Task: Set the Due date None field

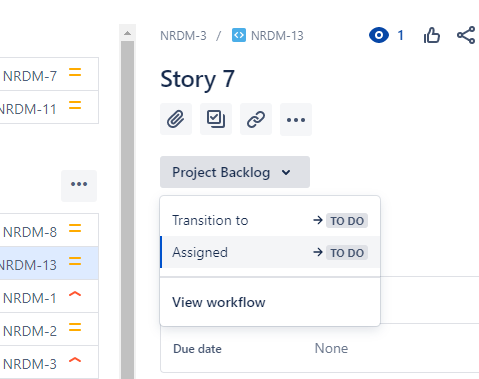Action: 331,348
